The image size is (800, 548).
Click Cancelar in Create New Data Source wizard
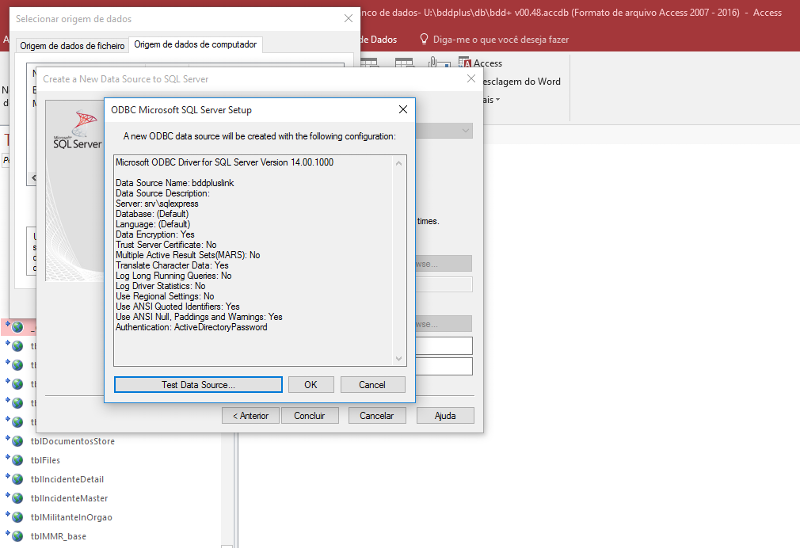pos(377,415)
